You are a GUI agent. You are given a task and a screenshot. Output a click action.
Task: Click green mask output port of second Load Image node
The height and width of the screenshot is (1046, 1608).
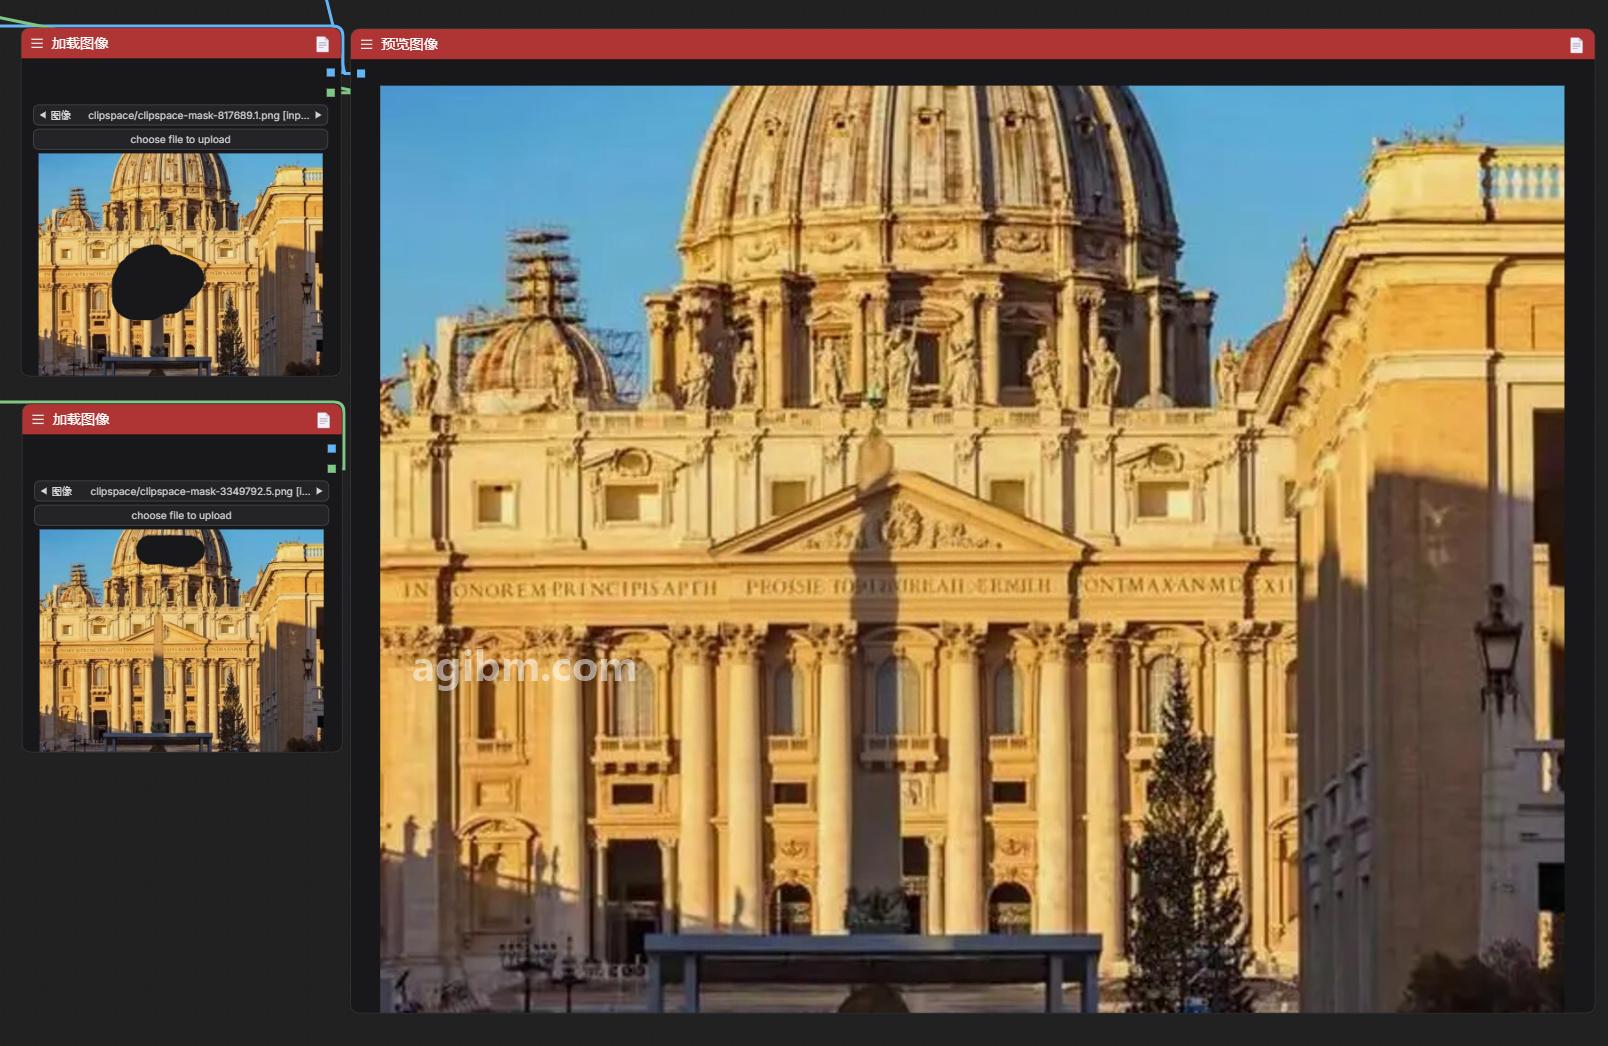point(332,468)
